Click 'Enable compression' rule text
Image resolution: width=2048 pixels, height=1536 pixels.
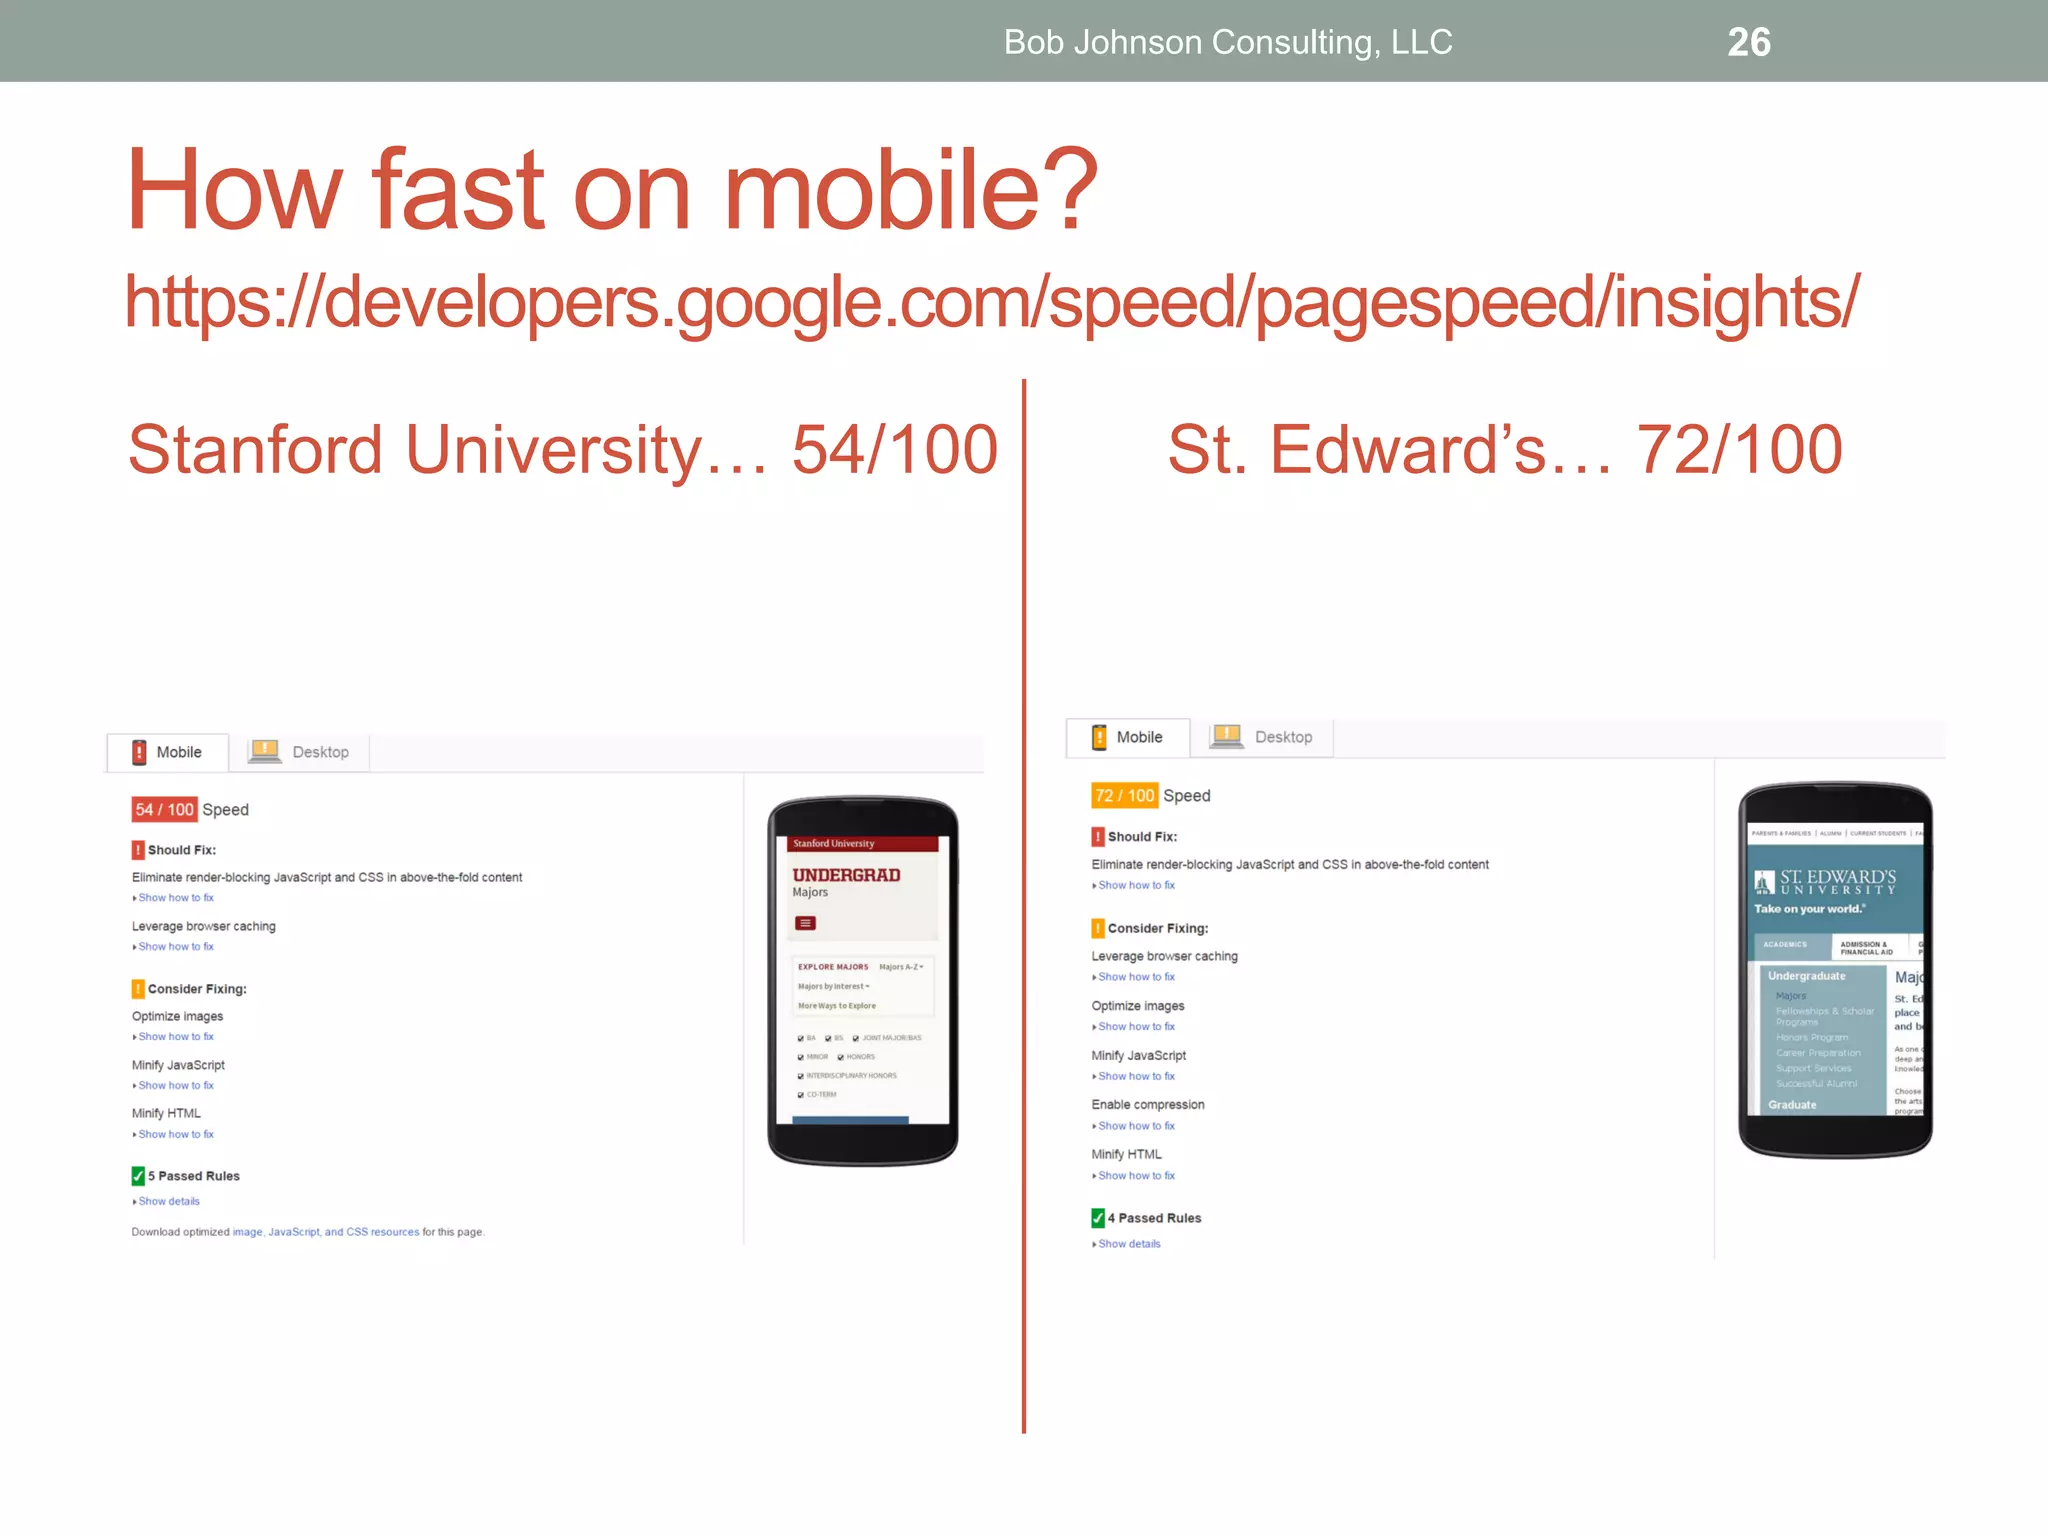point(1148,1105)
